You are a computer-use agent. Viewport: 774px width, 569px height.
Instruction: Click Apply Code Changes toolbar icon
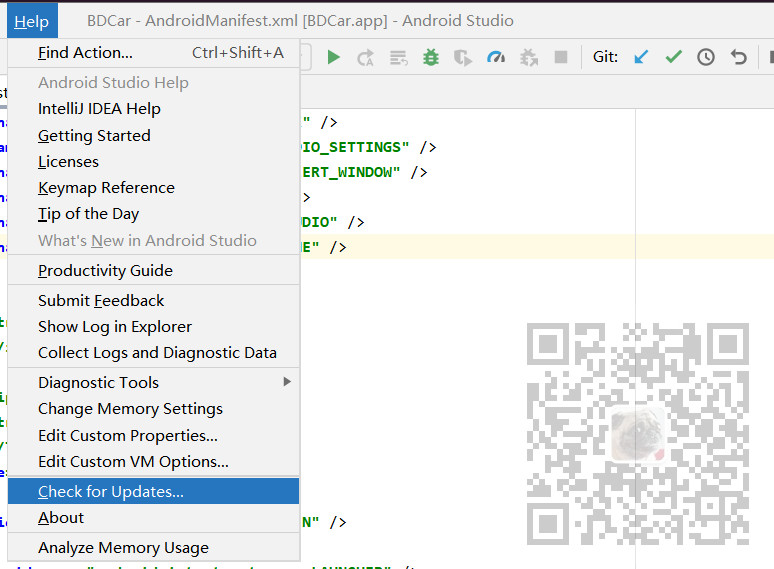click(398, 58)
